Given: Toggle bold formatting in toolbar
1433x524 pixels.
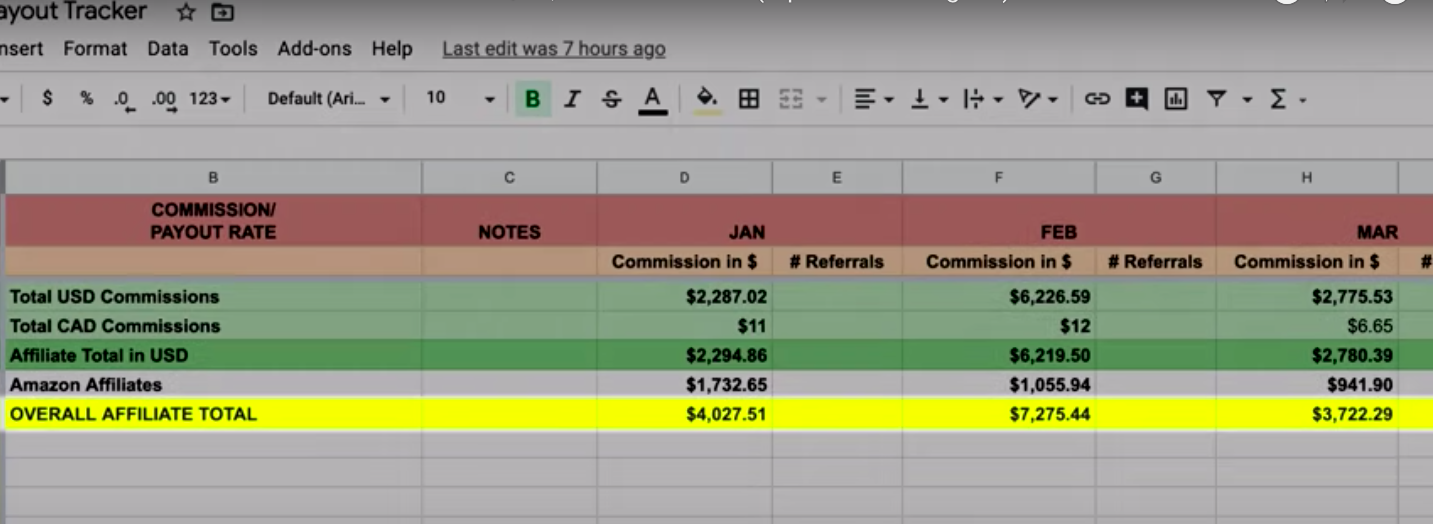Looking at the screenshot, I should click(532, 99).
